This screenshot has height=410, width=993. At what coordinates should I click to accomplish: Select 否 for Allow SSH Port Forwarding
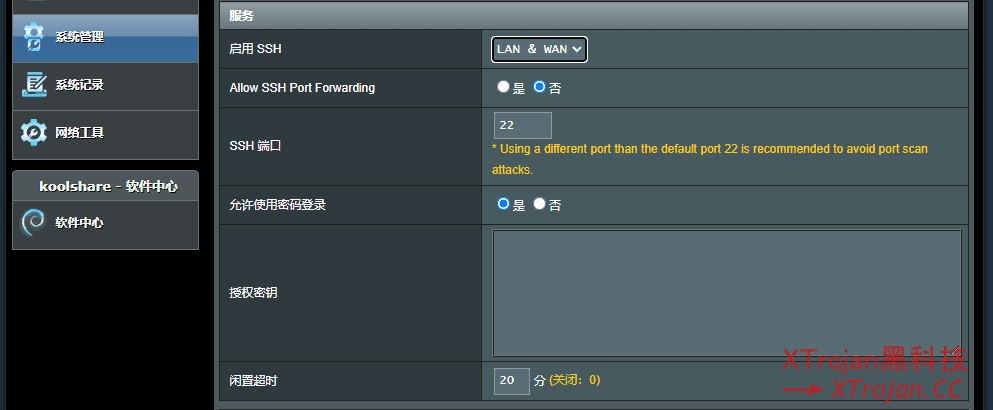pyautogui.click(x=540, y=88)
